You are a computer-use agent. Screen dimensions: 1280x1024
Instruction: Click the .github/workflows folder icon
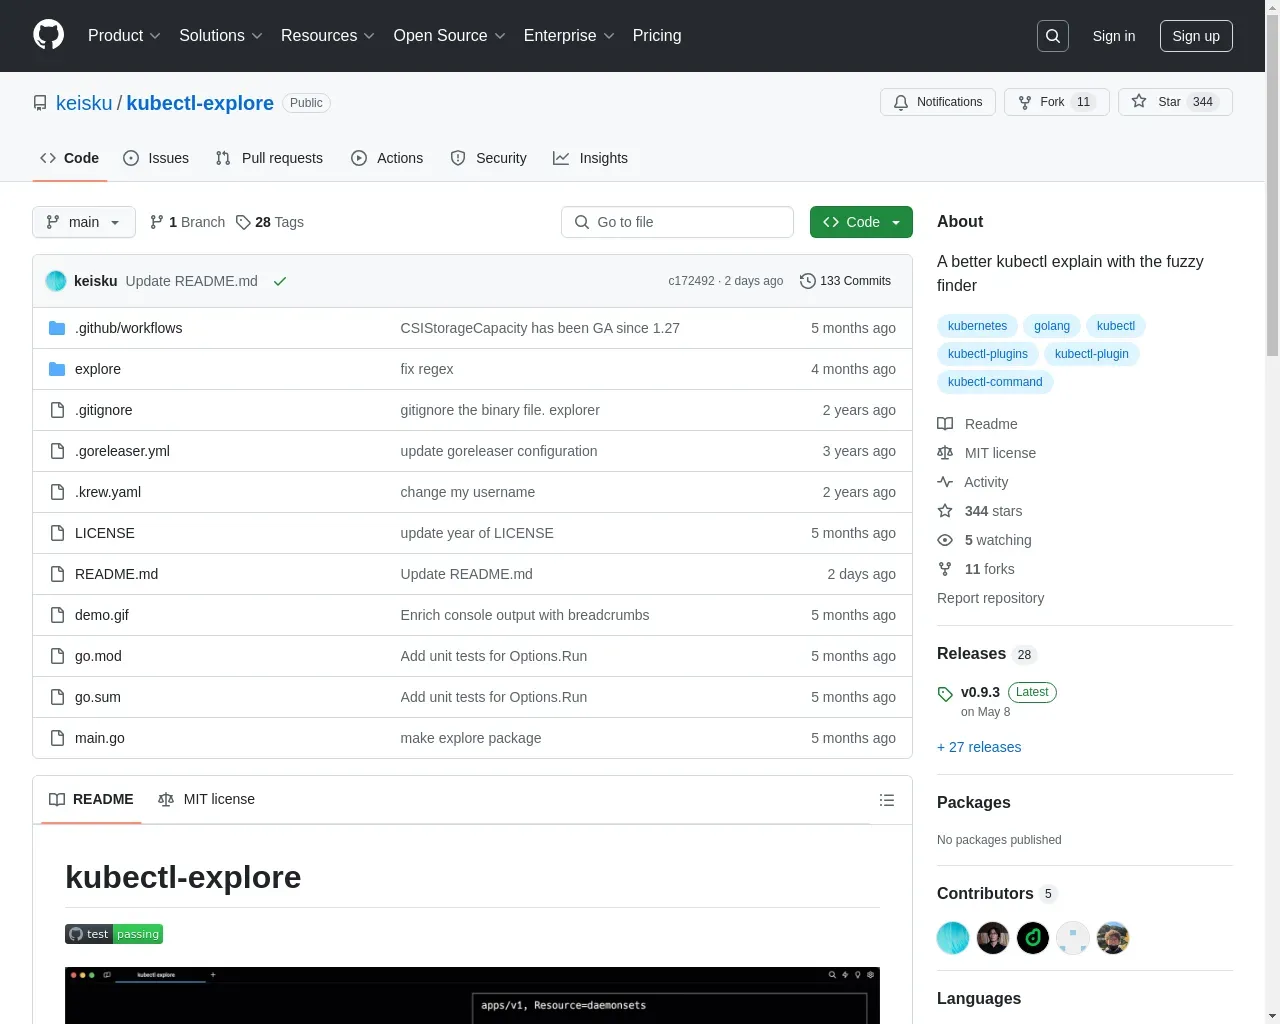tap(57, 328)
